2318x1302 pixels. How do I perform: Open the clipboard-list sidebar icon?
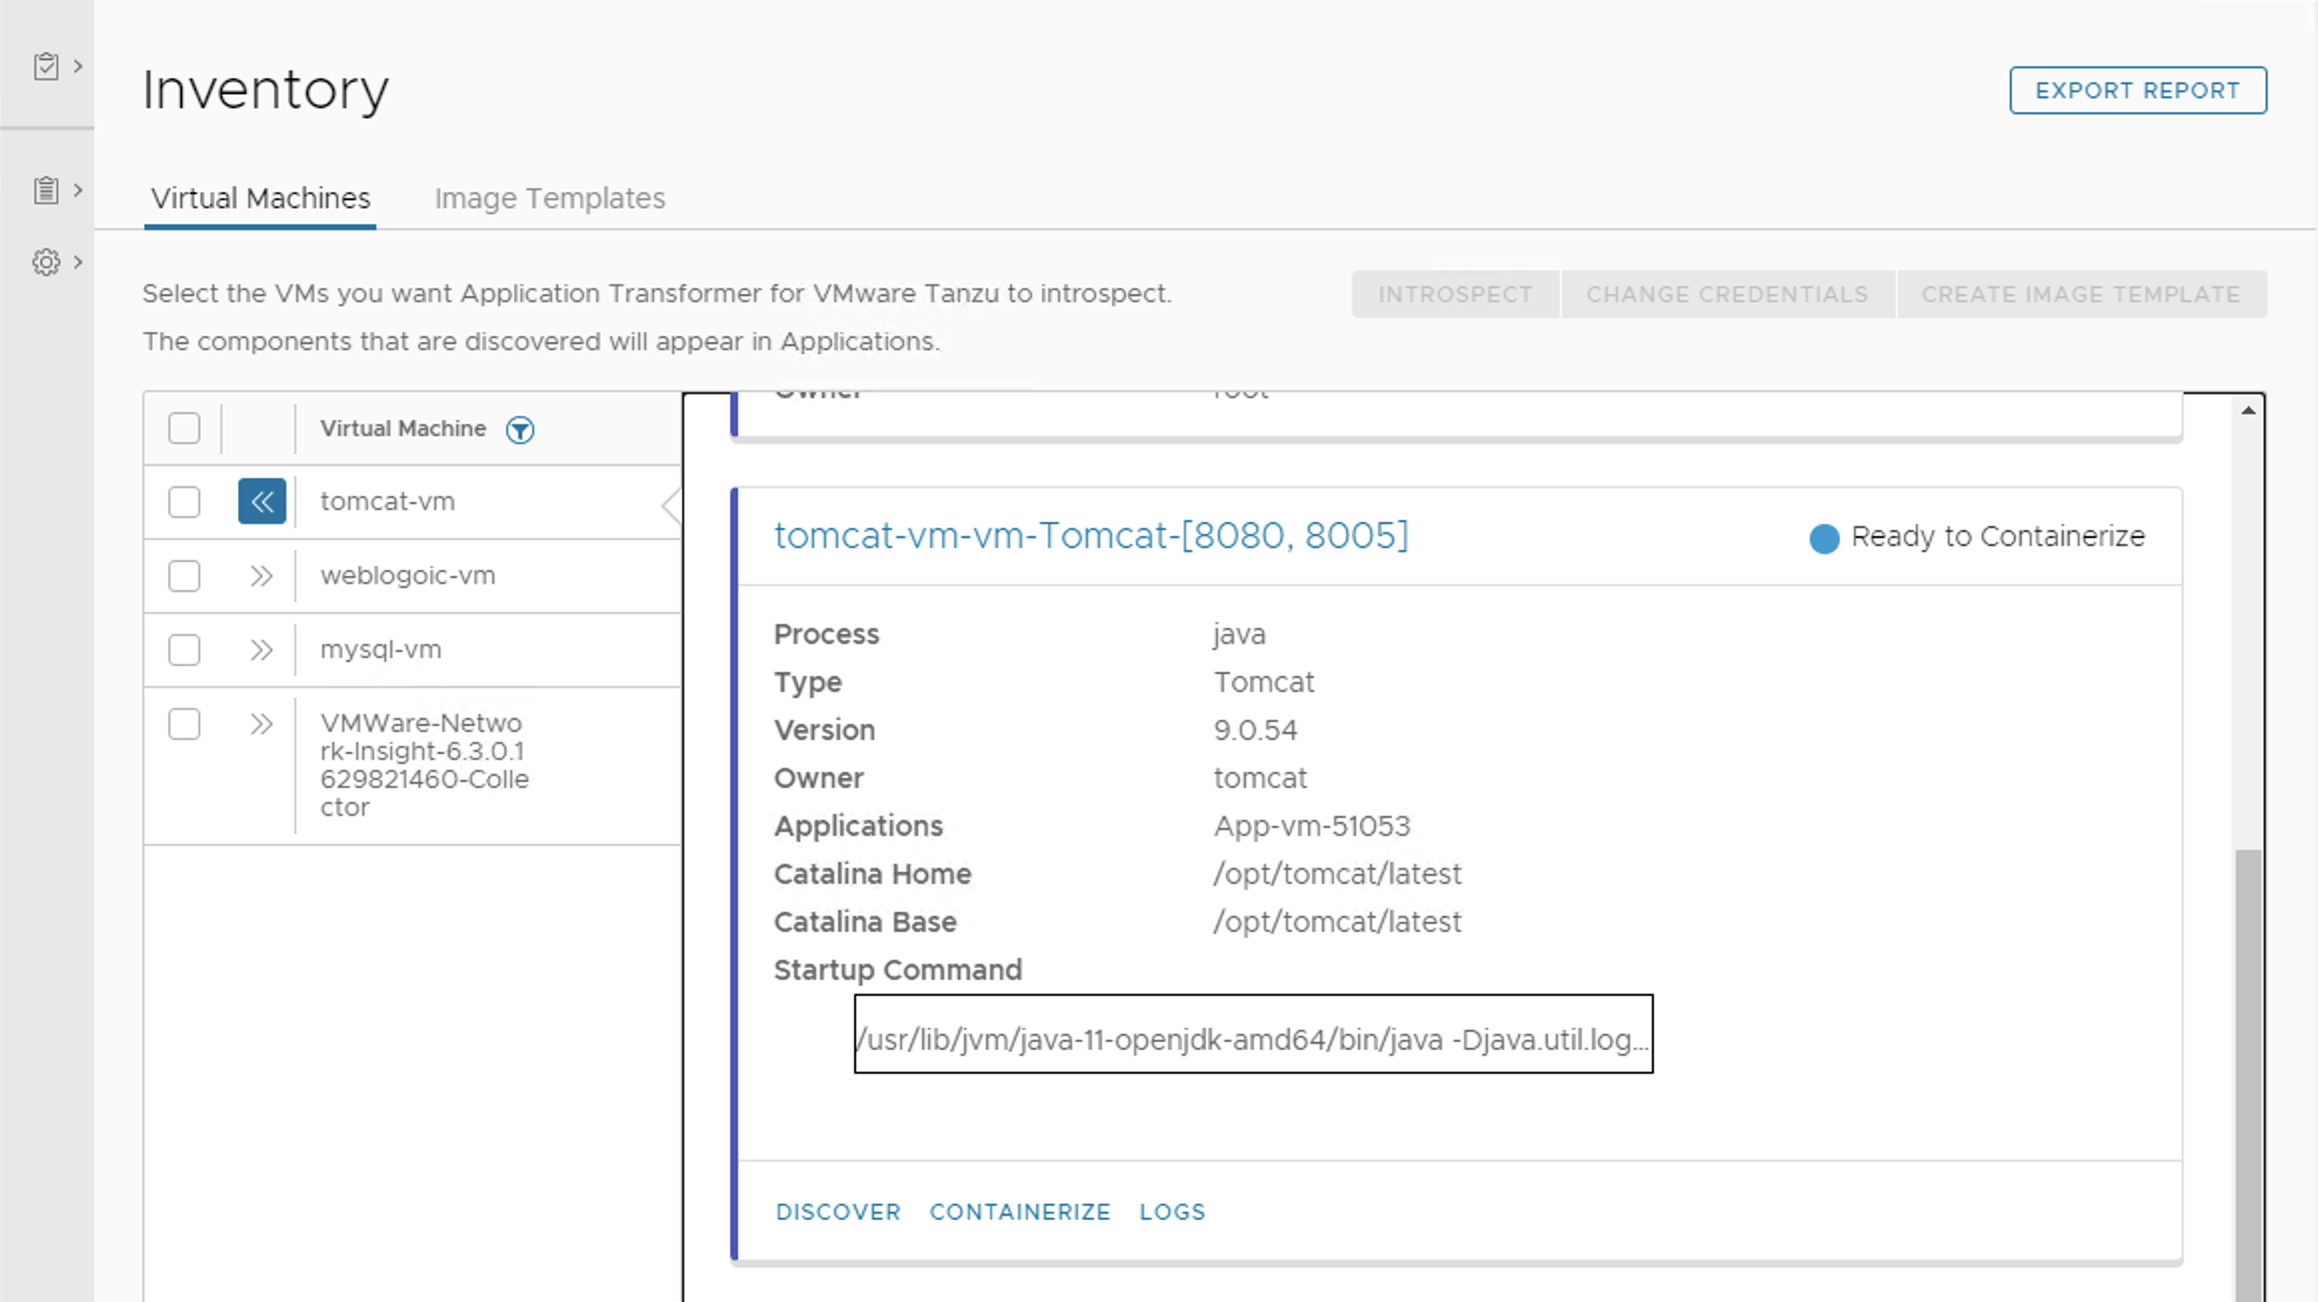coord(46,190)
